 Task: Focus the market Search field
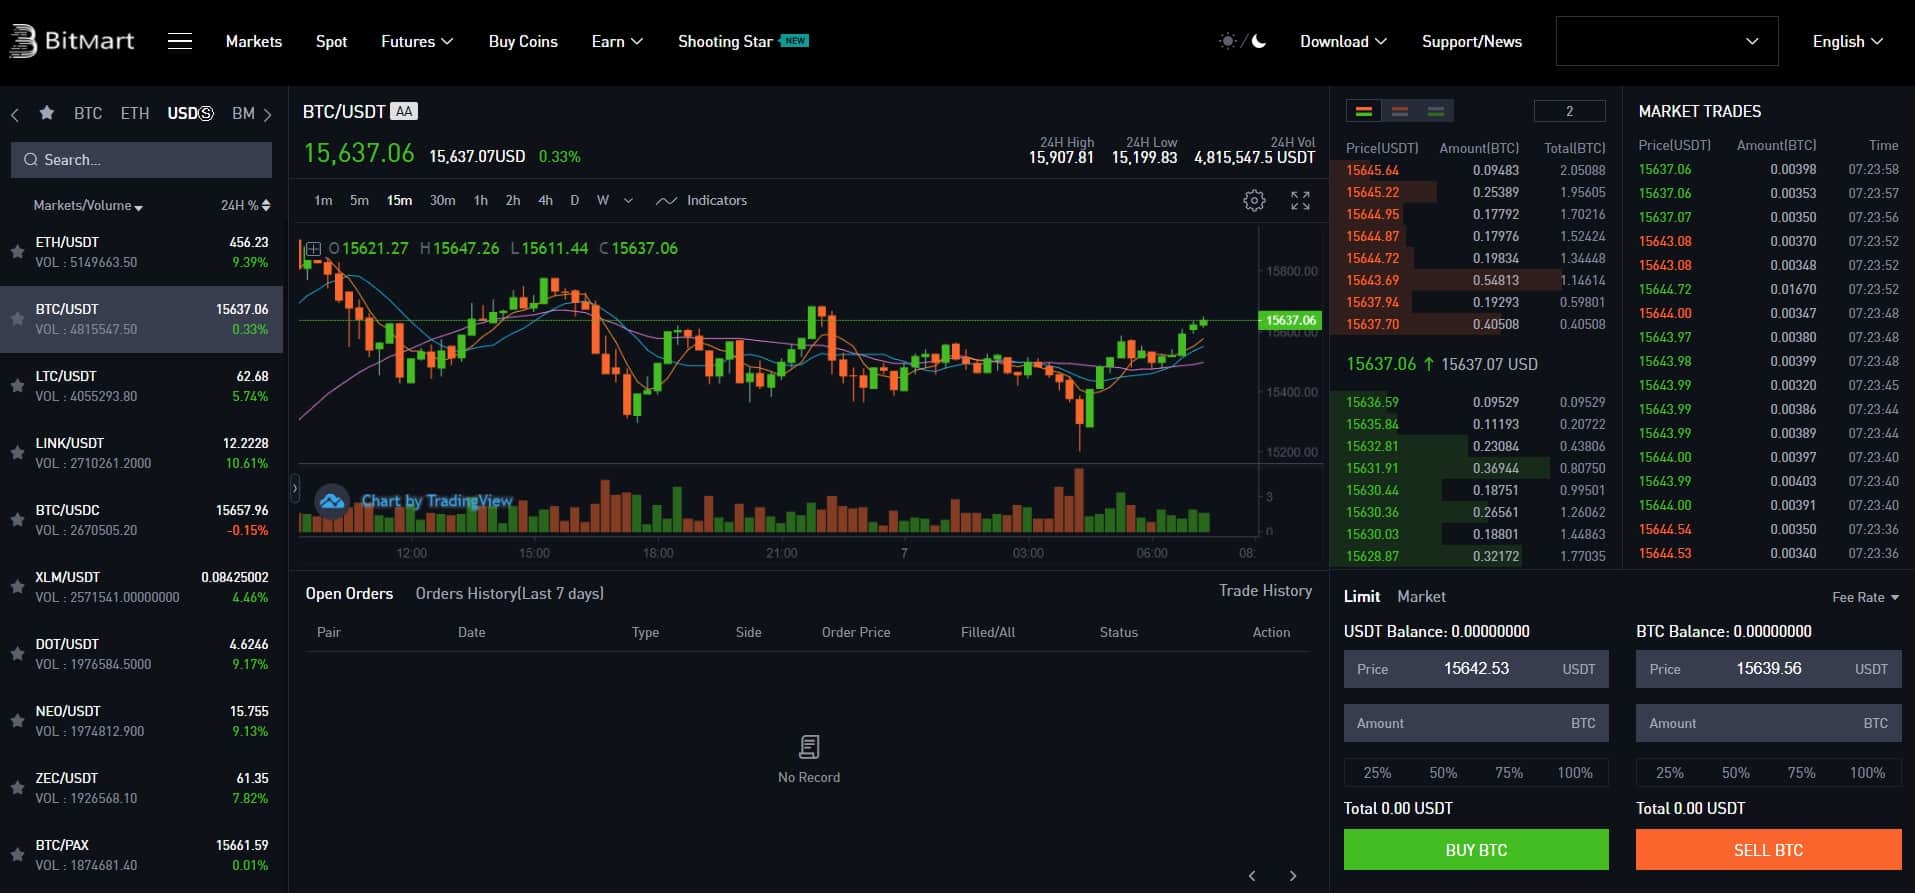click(141, 160)
